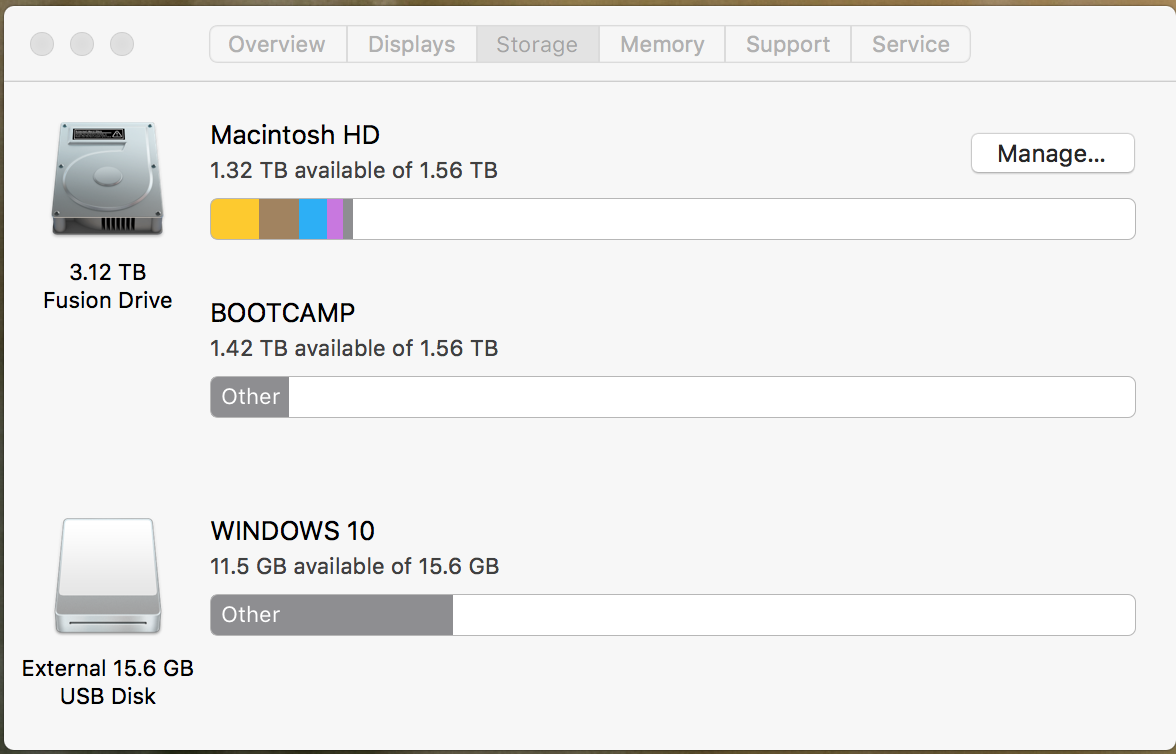Click the Other segment in WINDOWS 10 bar
1176x754 pixels.
tap(332, 615)
